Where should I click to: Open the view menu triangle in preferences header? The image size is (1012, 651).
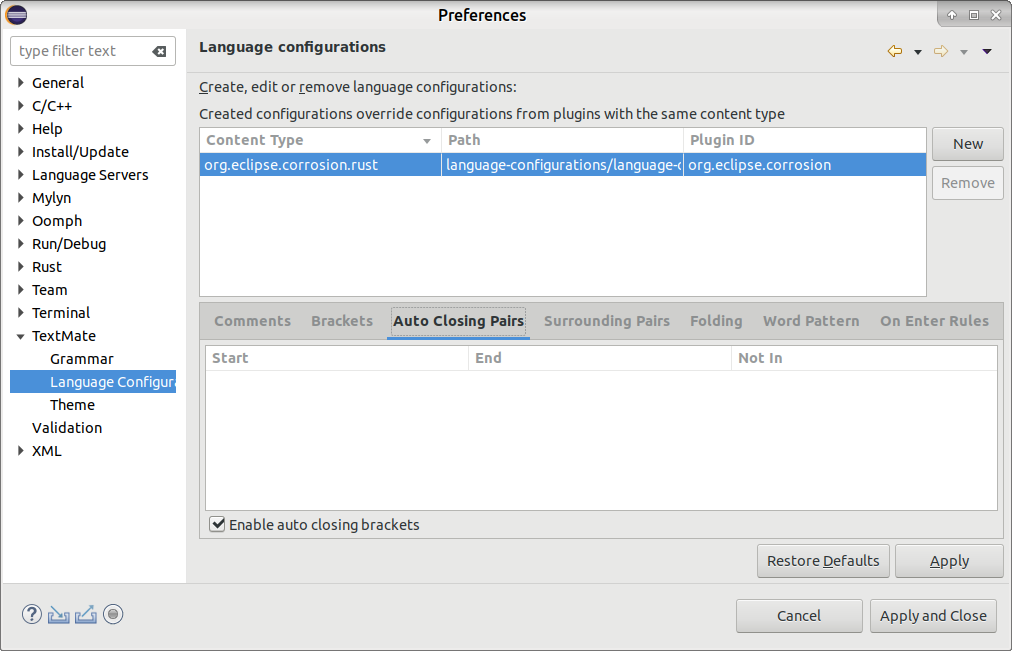tap(986, 51)
